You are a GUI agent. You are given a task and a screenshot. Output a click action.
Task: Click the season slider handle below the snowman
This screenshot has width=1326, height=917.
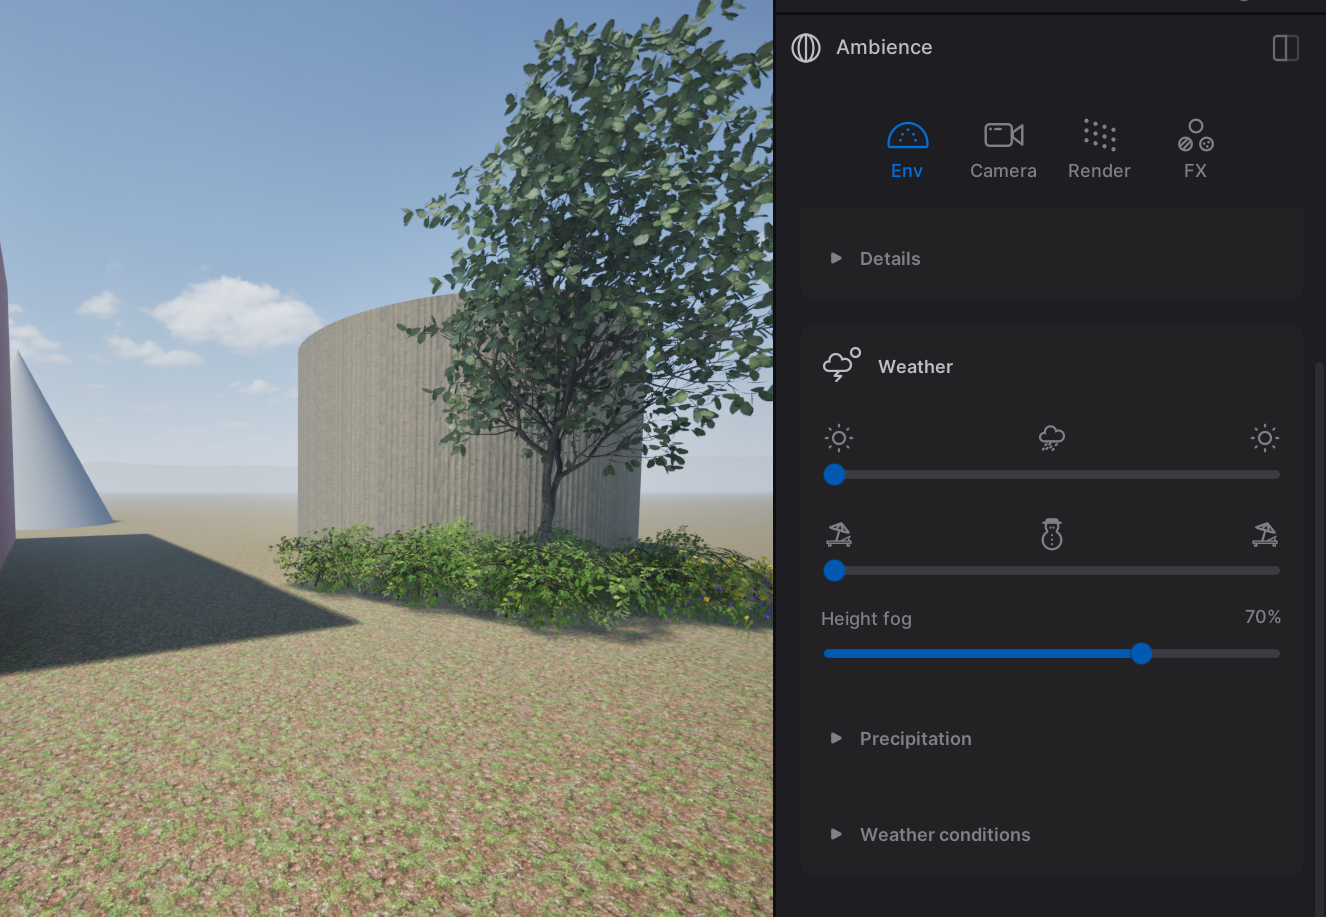[x=834, y=571]
